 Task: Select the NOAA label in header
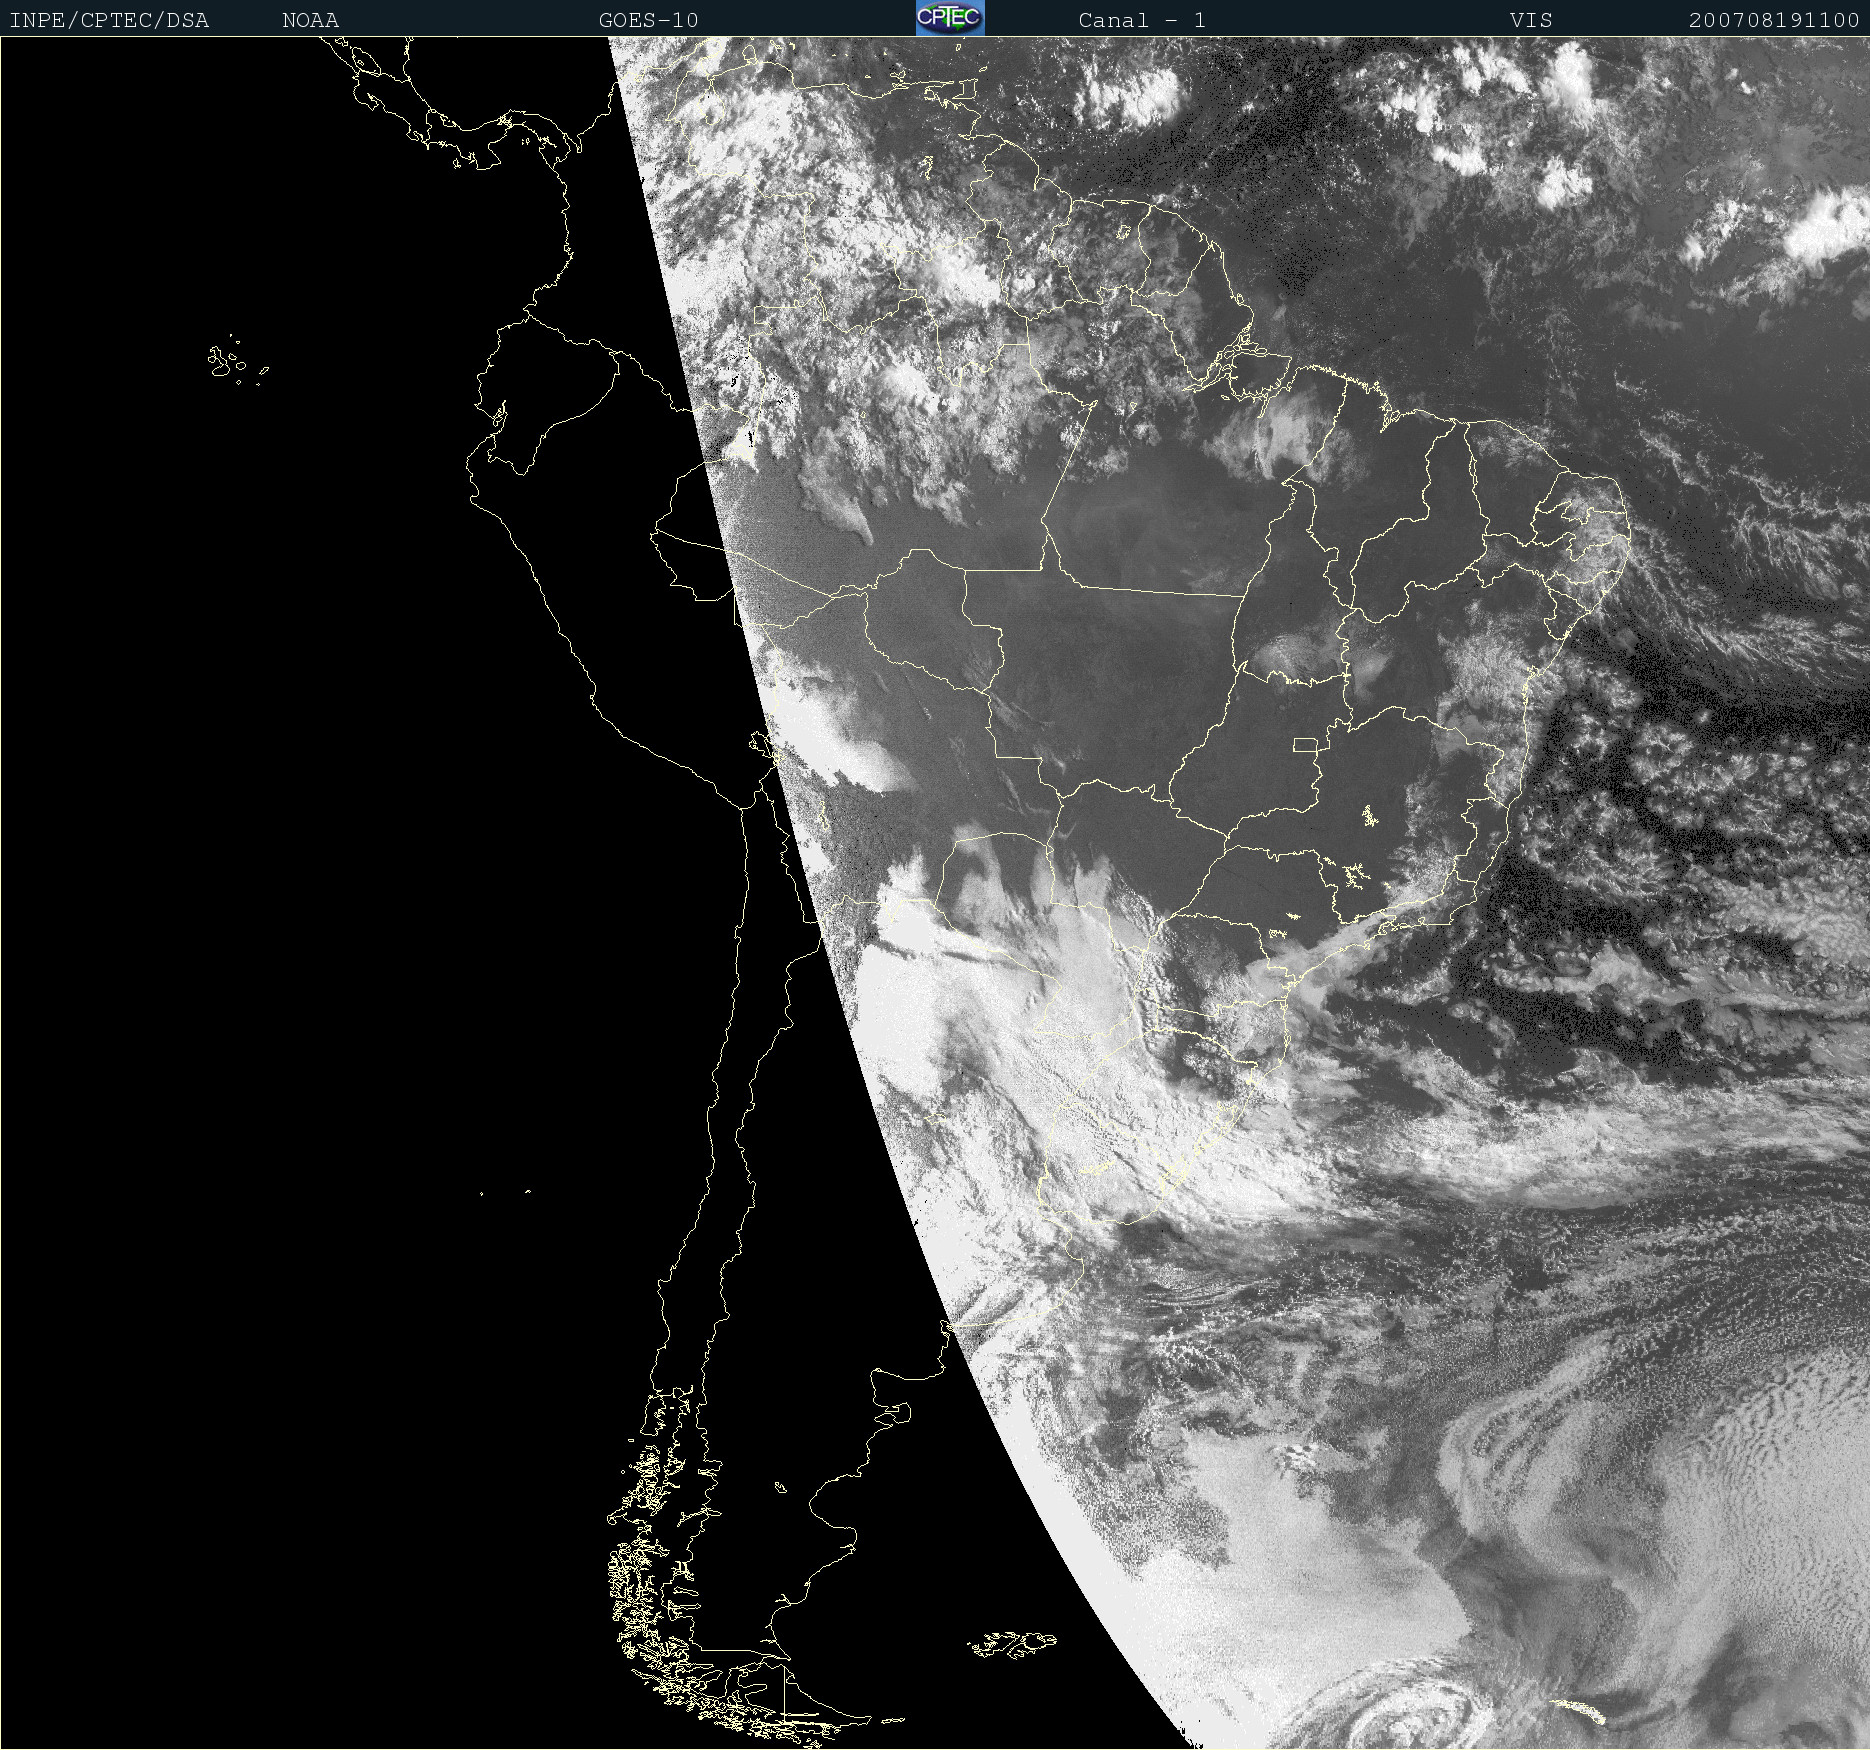tap(311, 20)
